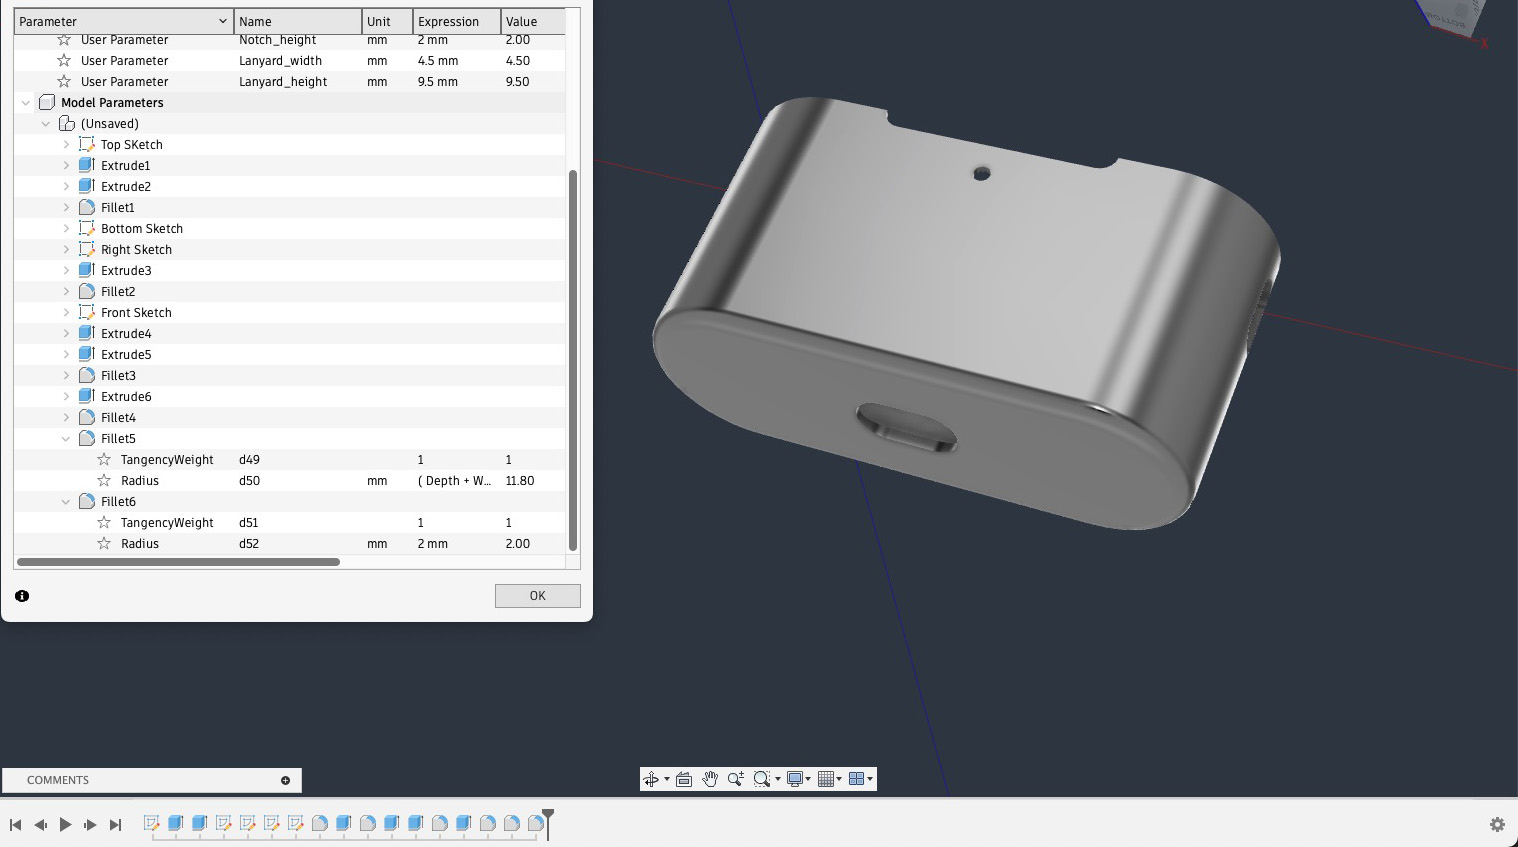The image size is (1518, 847).
Task: Collapse the Model Parameters section
Action: [x=26, y=103]
